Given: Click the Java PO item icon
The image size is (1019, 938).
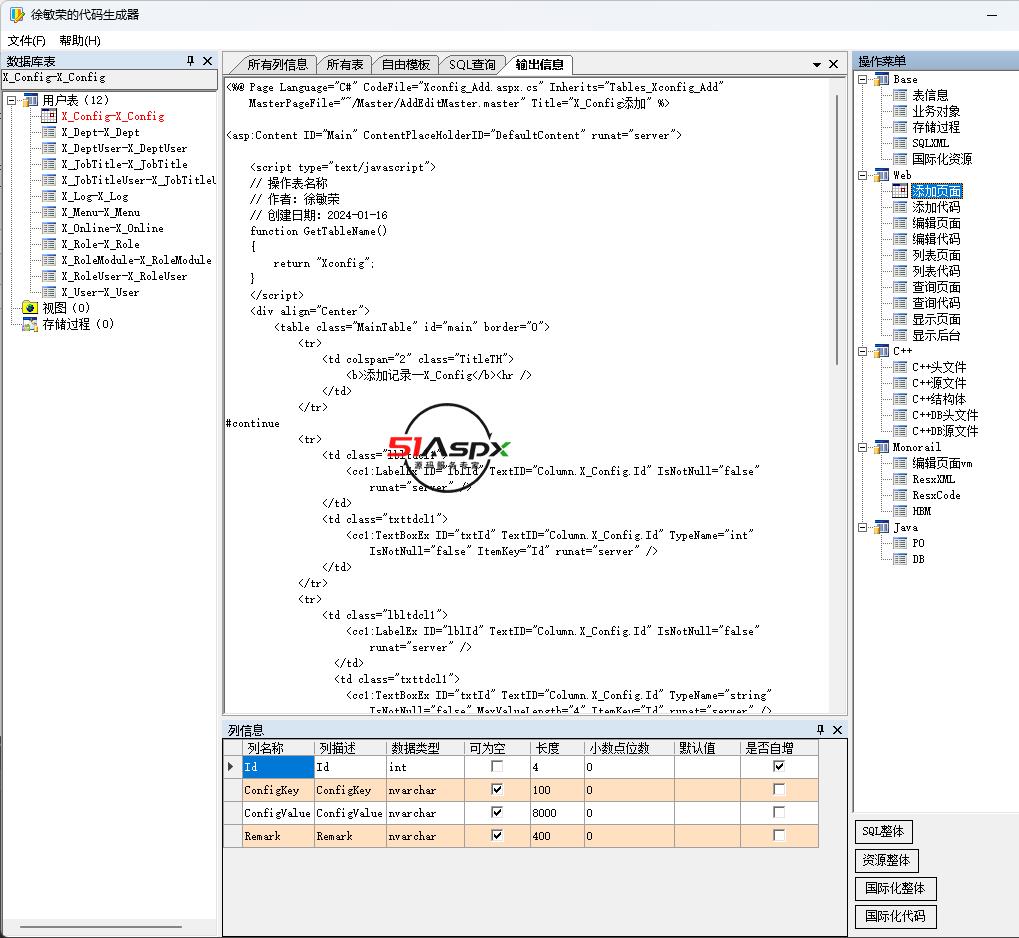Looking at the screenshot, I should click(x=899, y=543).
